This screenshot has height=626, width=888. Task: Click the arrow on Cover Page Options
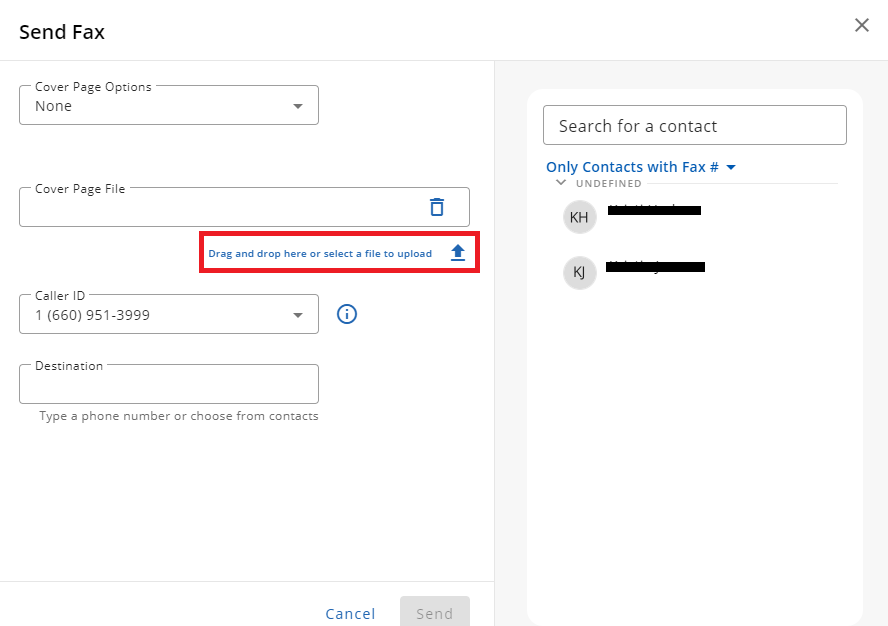pos(297,106)
